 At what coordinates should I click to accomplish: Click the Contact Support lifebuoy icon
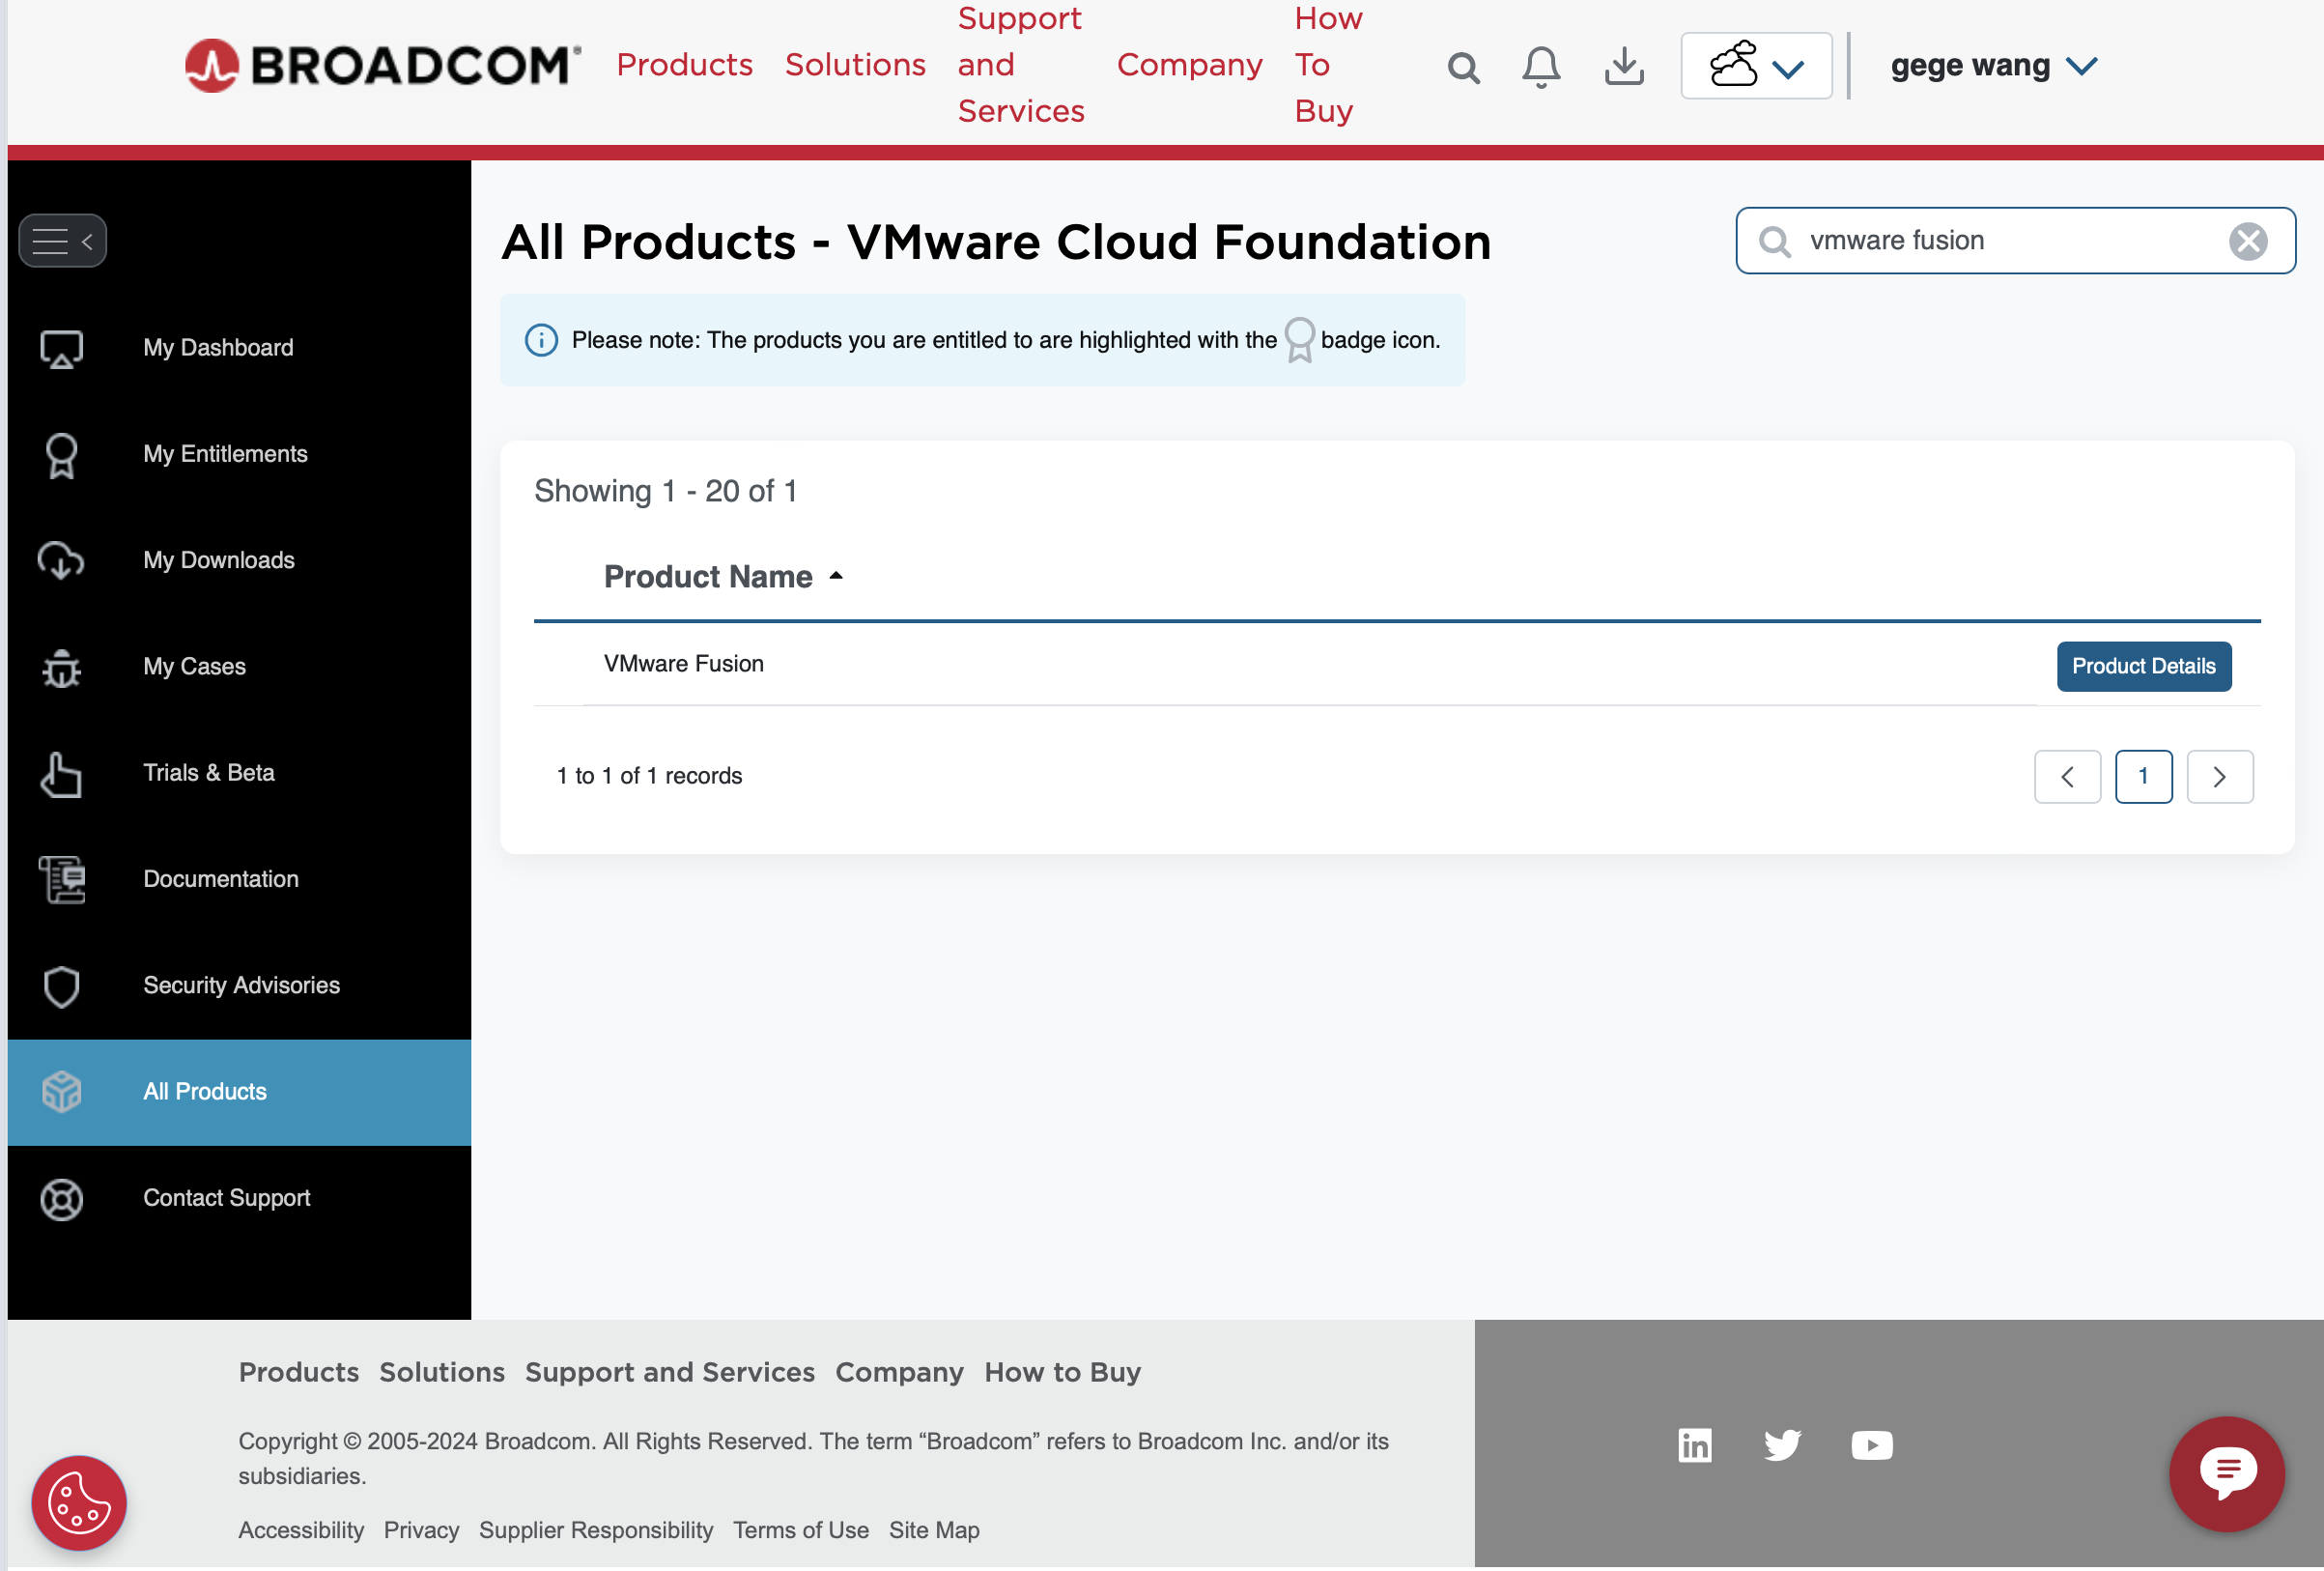coord(61,1199)
